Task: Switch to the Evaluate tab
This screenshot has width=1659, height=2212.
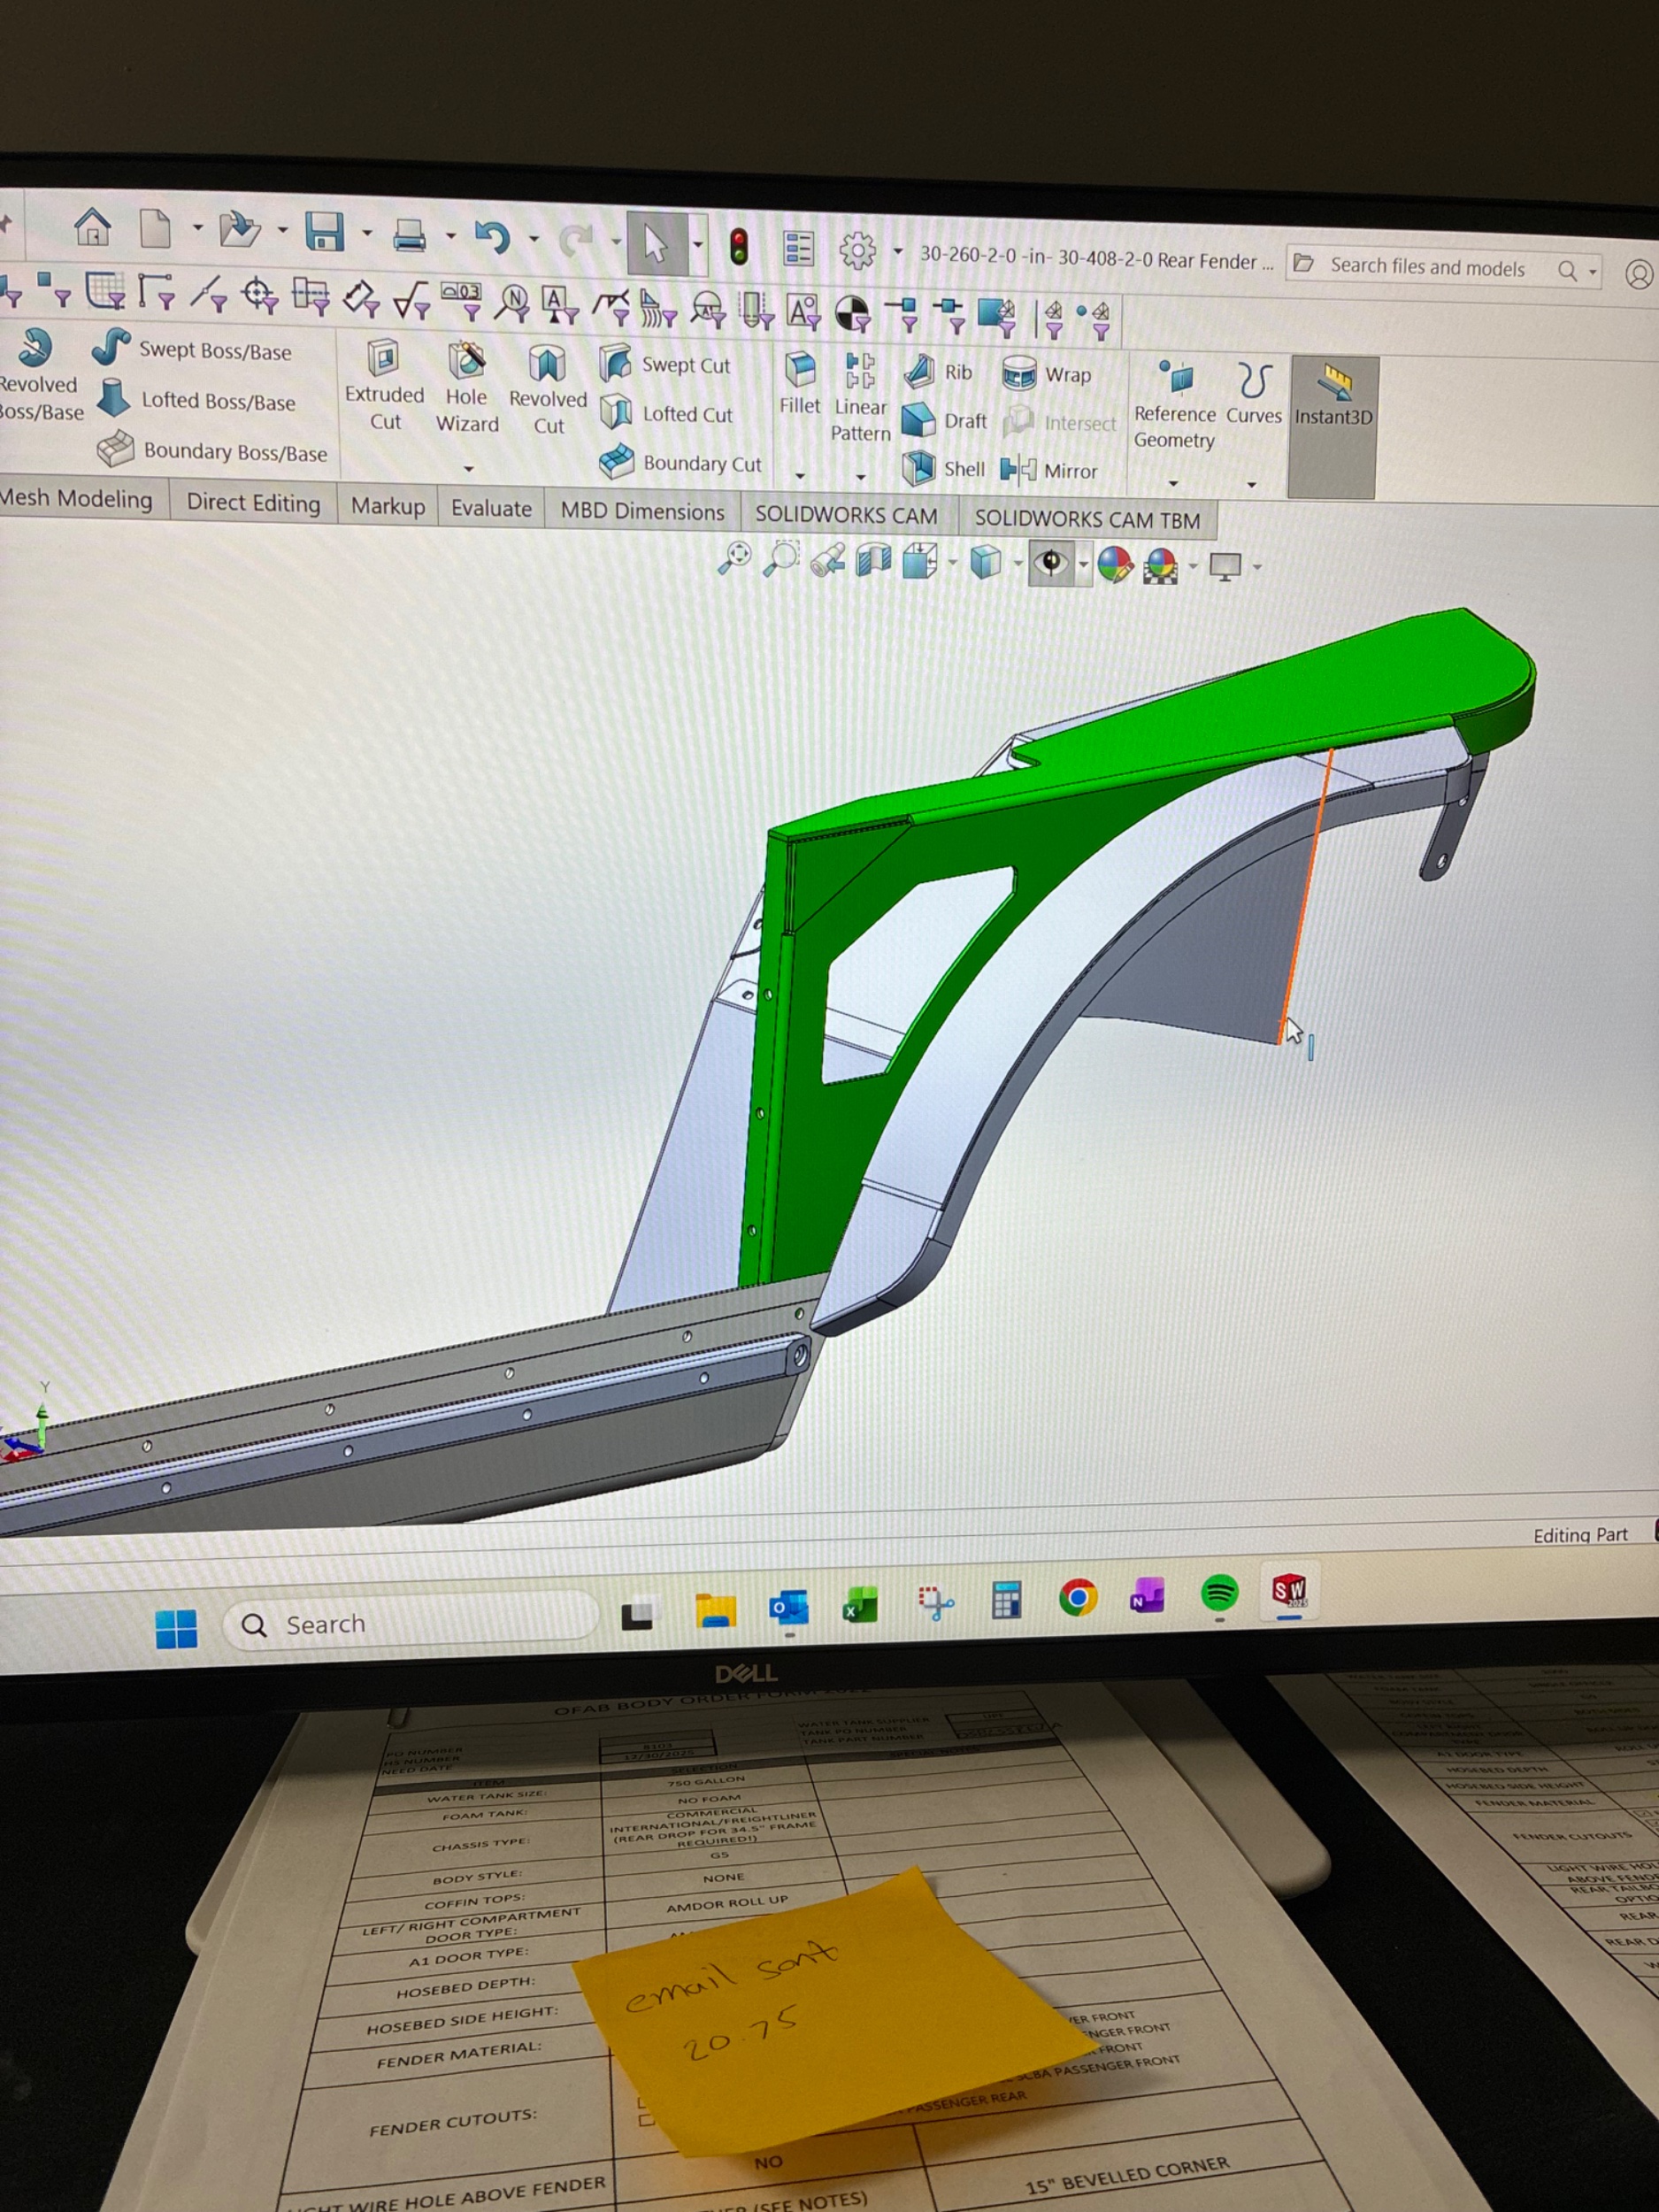Action: (x=491, y=508)
